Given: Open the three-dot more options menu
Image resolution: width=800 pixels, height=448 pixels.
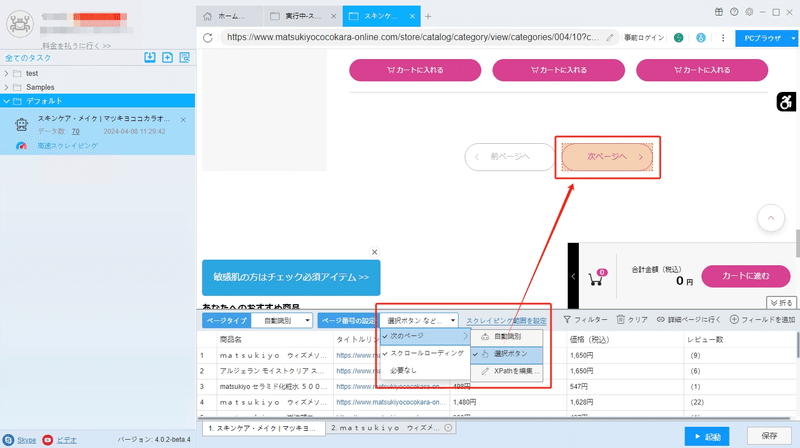Looking at the screenshot, I should [x=723, y=38].
